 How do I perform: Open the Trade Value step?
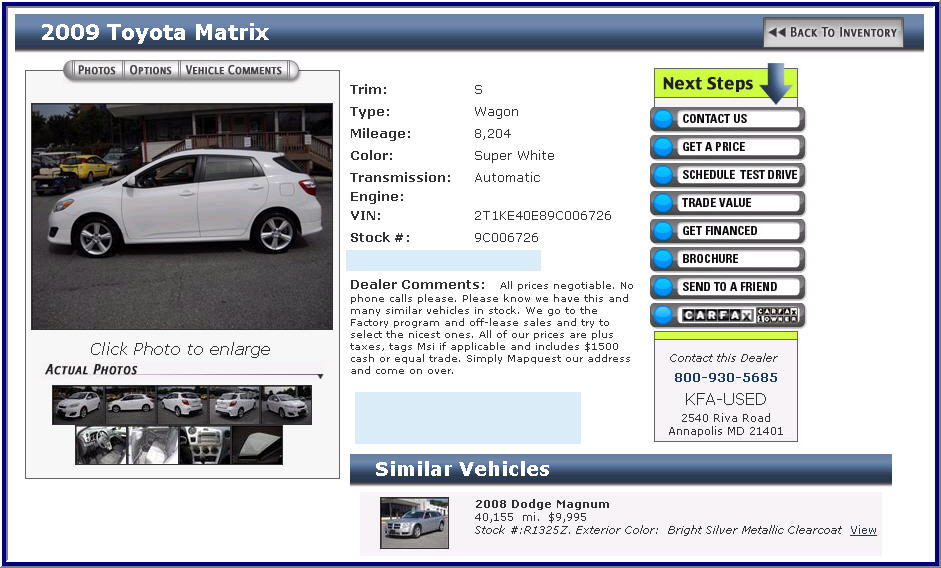[x=727, y=203]
